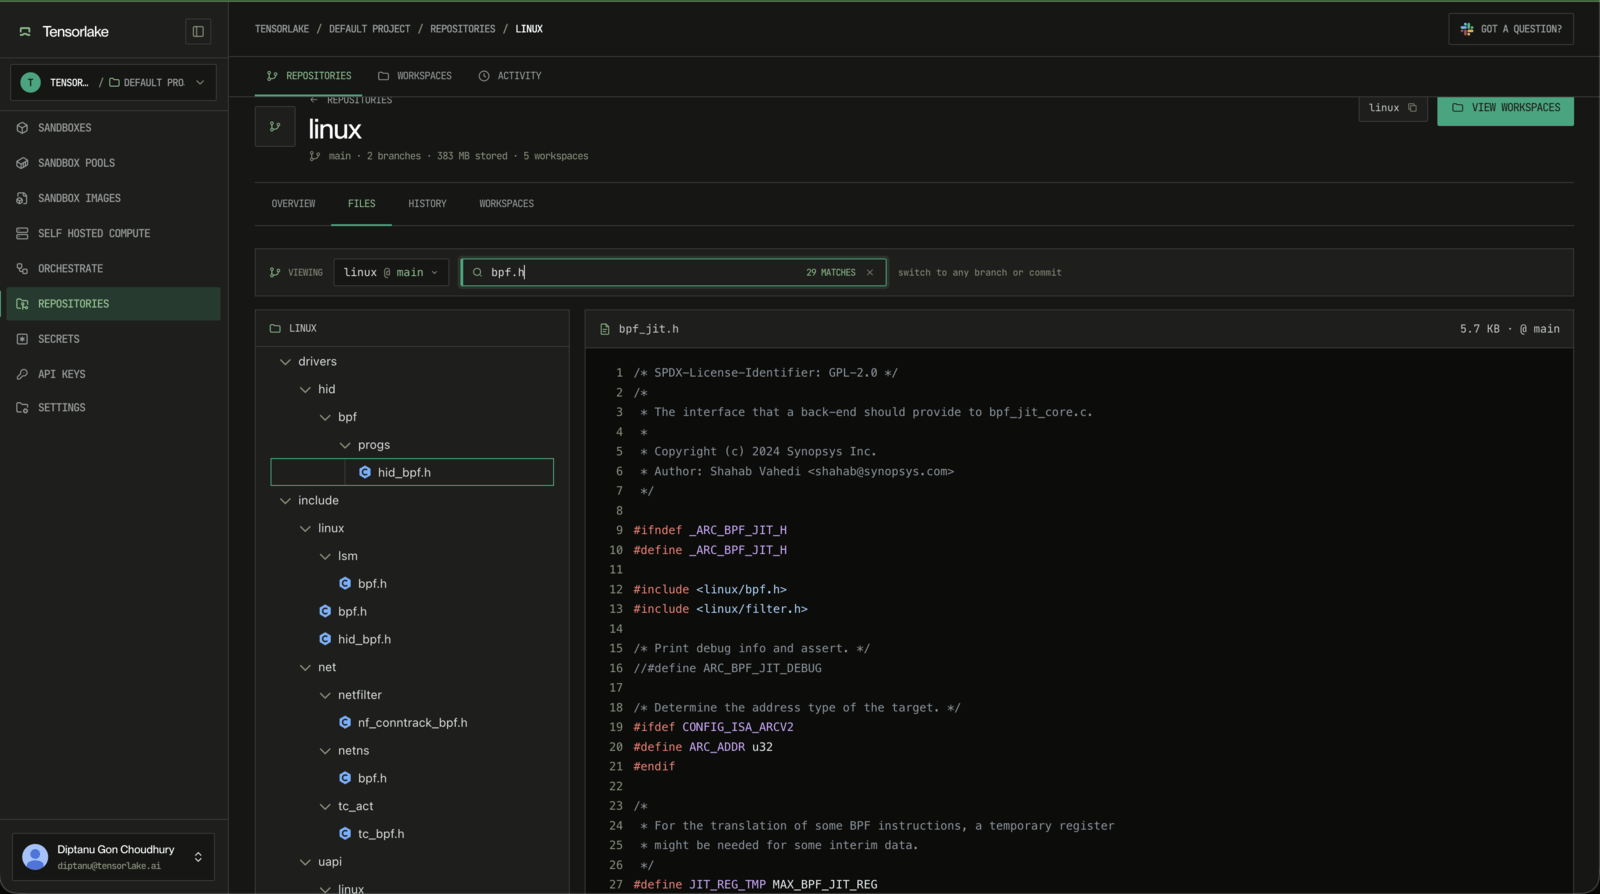Open Sandbox Pools in sidebar
Screen dimensions: 1600x894
pos(113,163)
